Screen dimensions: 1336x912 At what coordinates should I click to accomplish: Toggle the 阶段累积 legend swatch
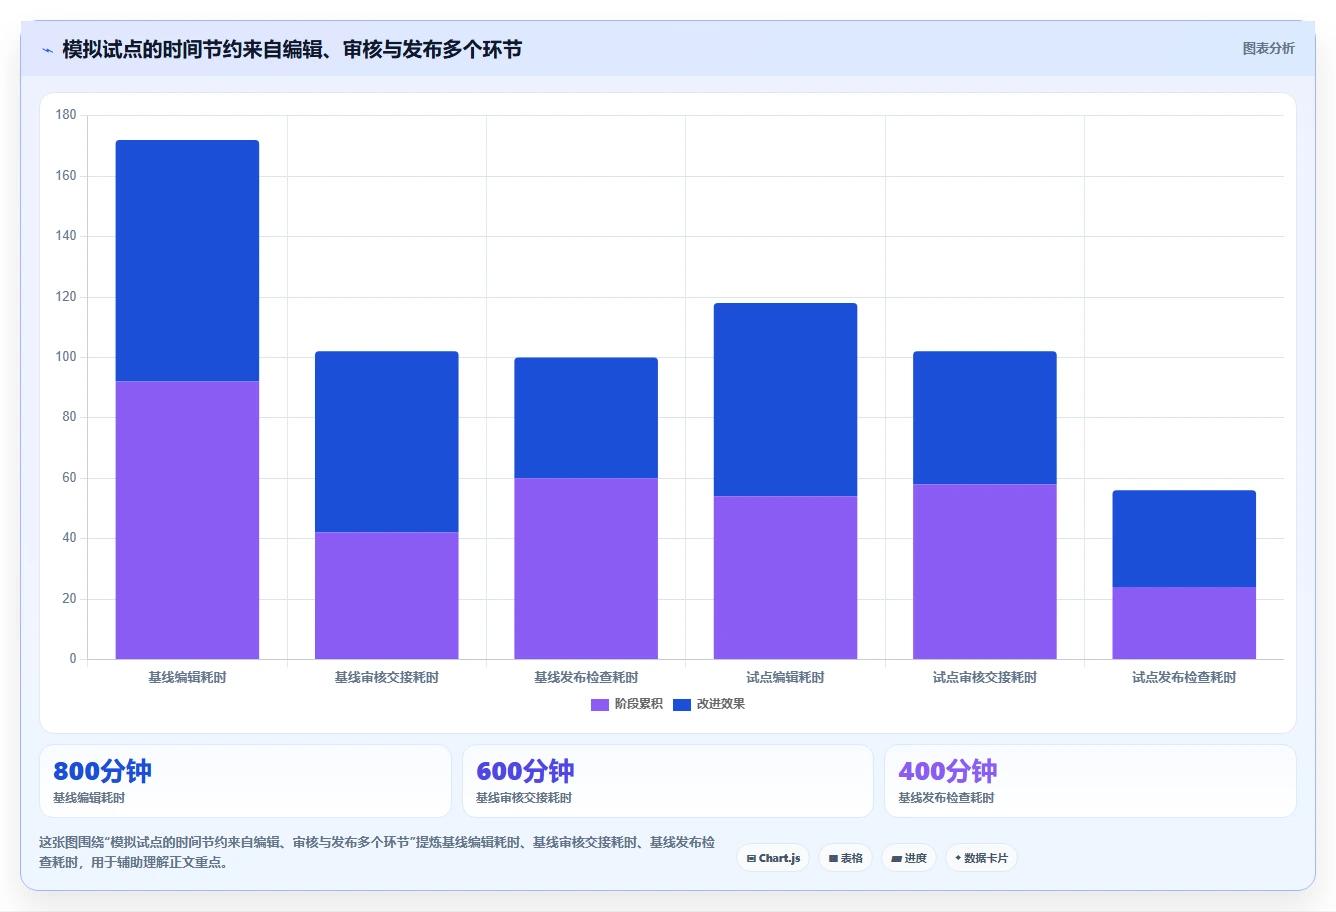click(600, 705)
